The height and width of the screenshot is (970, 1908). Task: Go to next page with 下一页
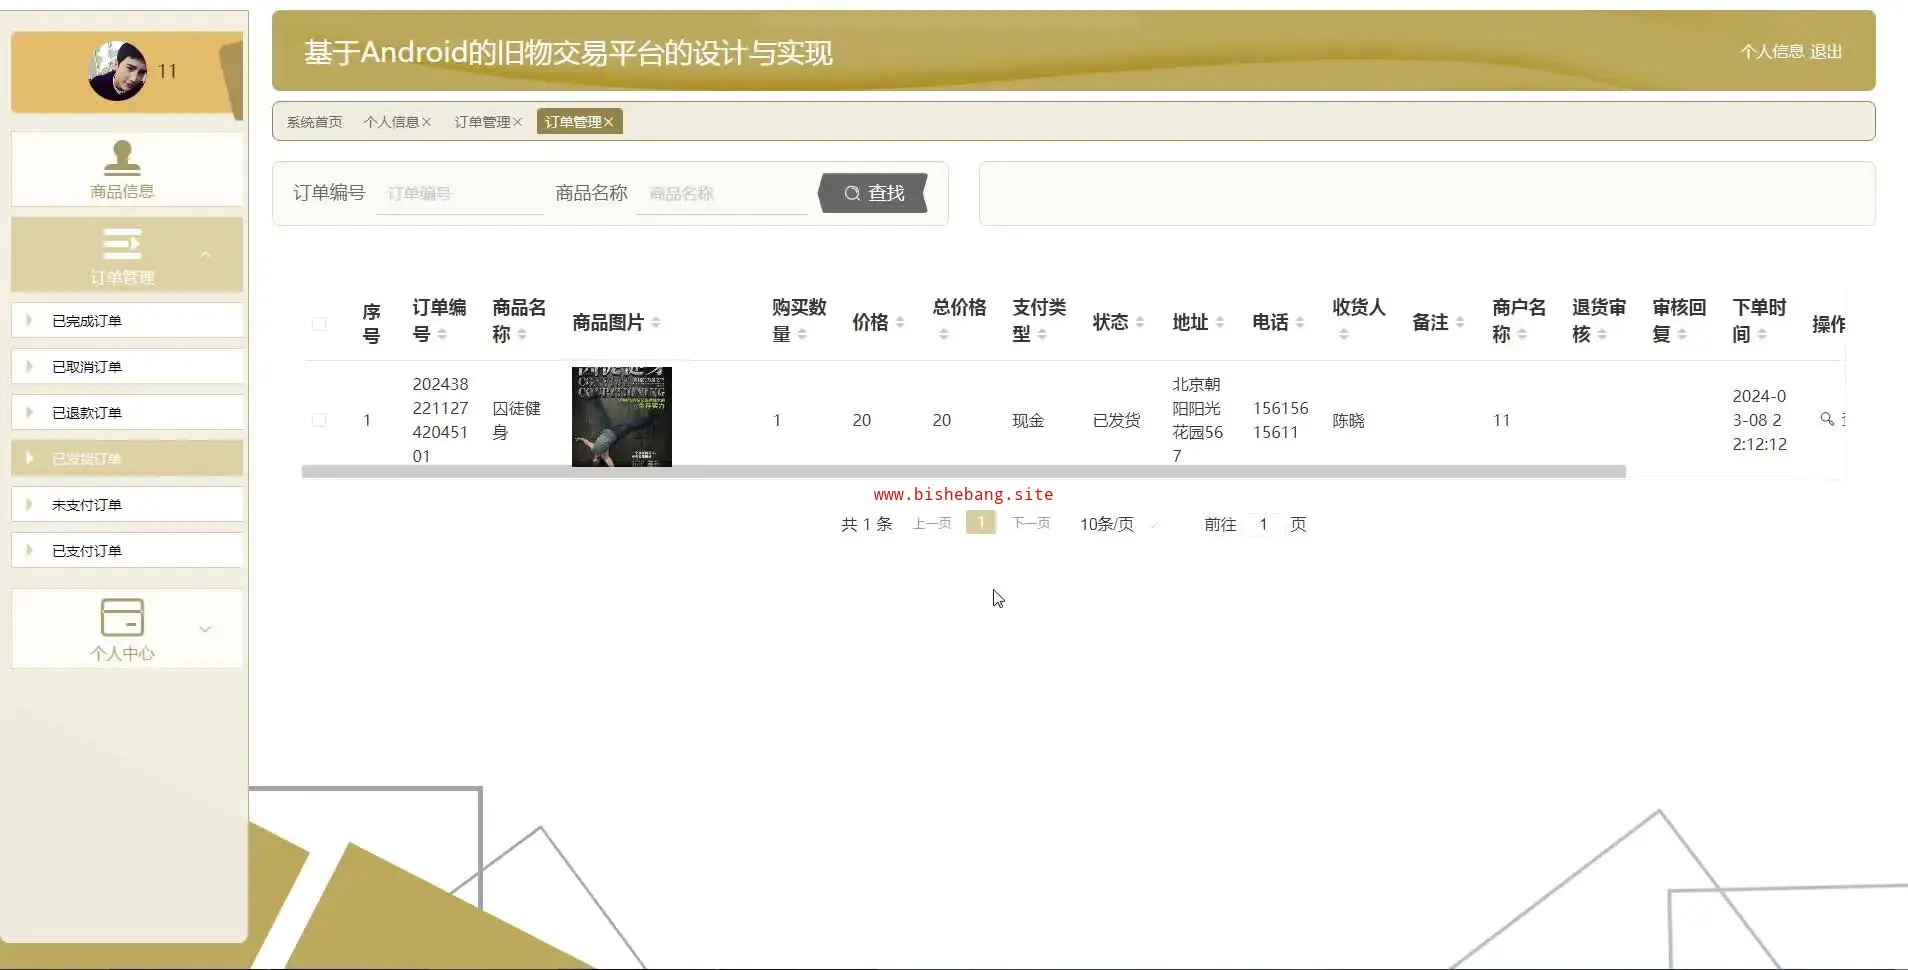point(1031,524)
